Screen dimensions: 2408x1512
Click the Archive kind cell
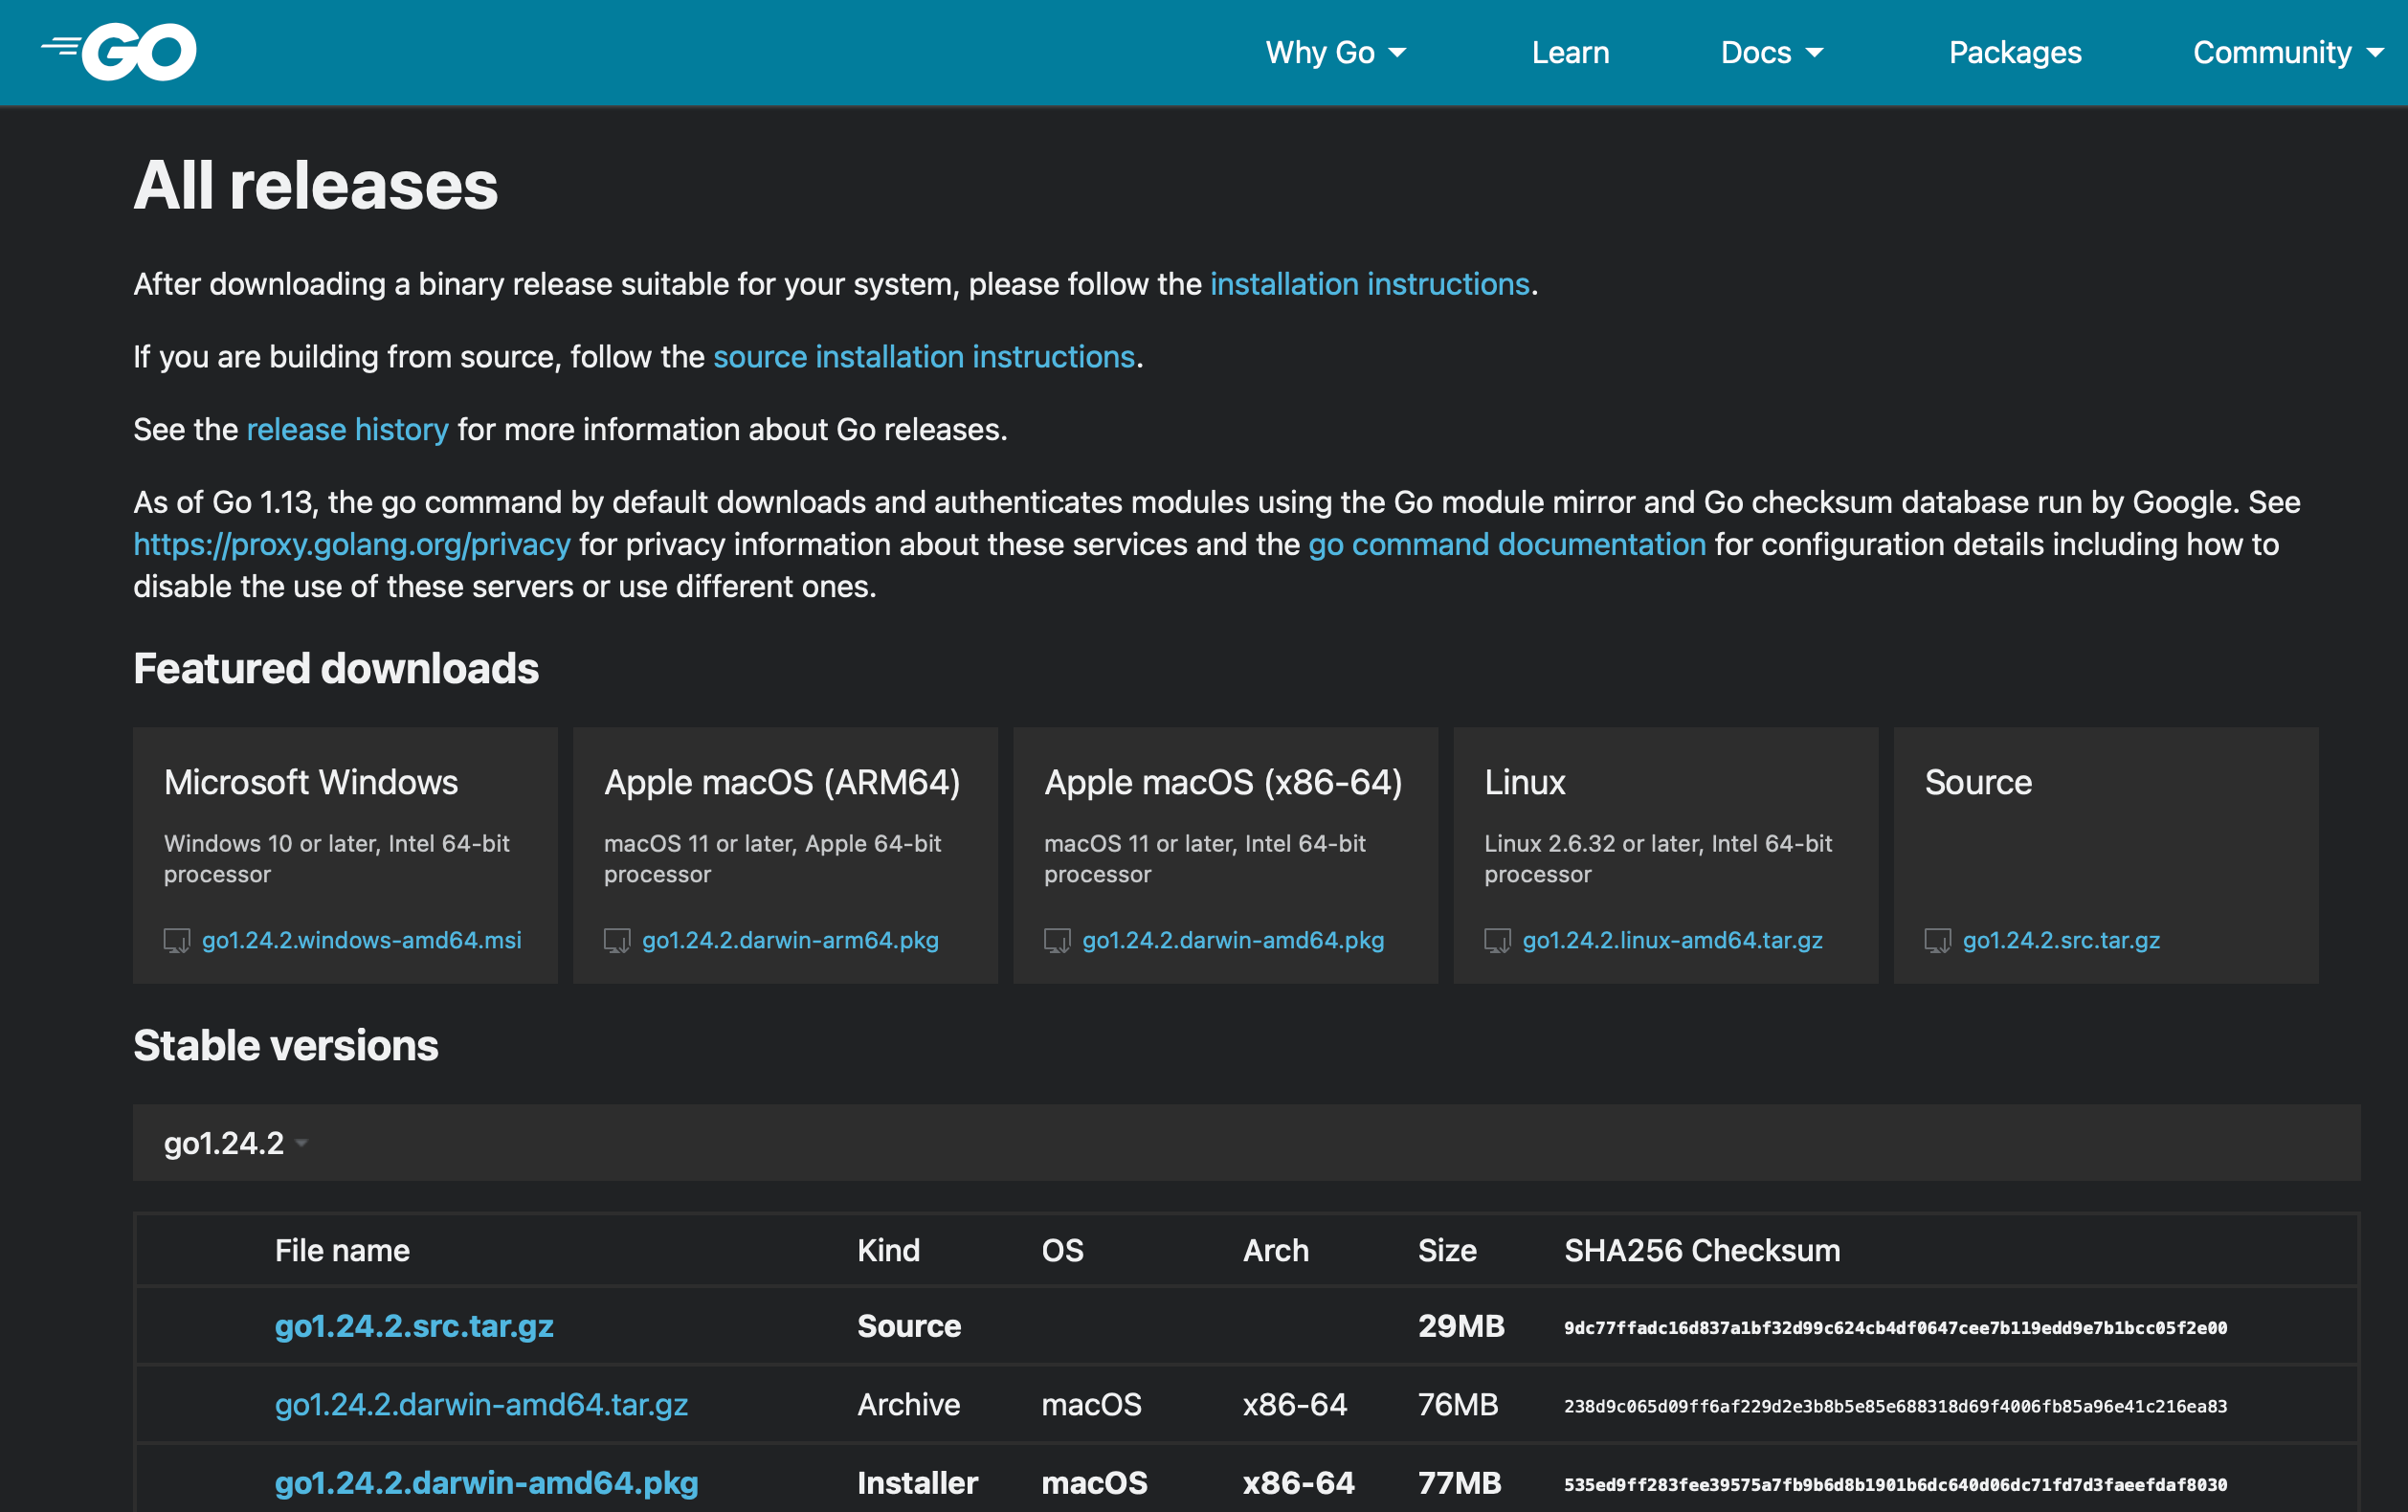(908, 1405)
